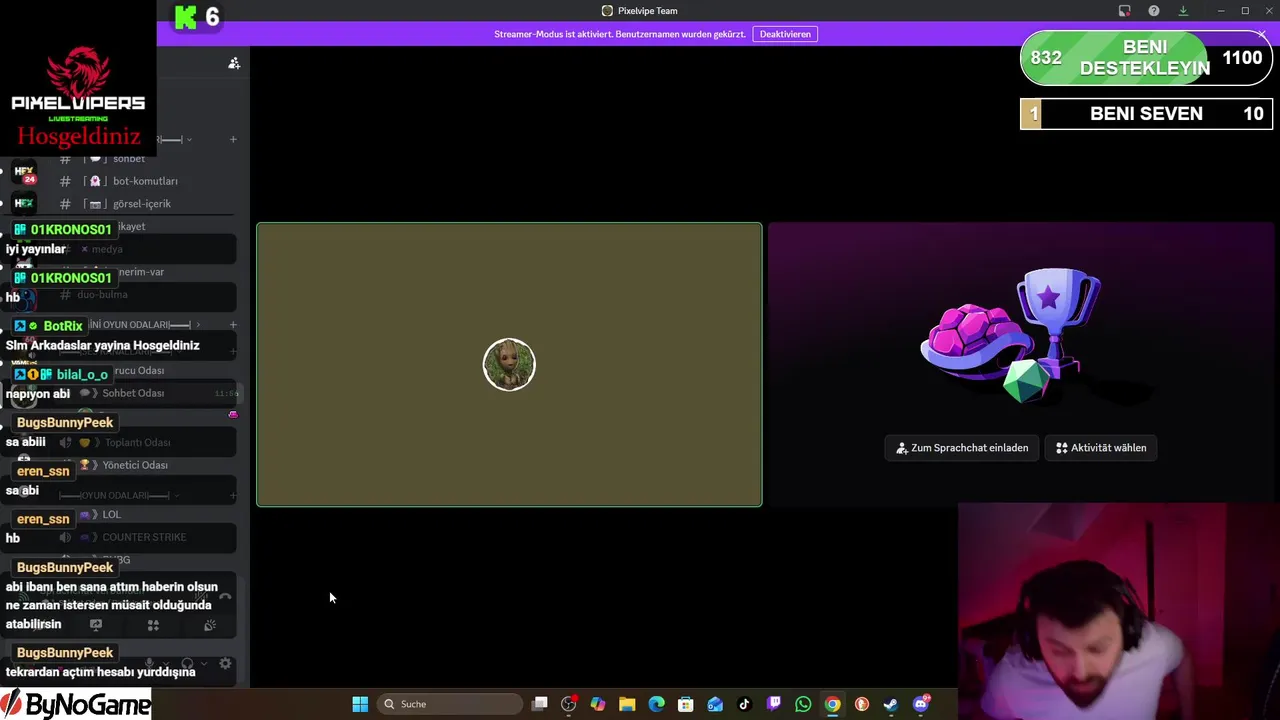Open the Windows Start menu
1280x720 pixels.
click(x=360, y=704)
